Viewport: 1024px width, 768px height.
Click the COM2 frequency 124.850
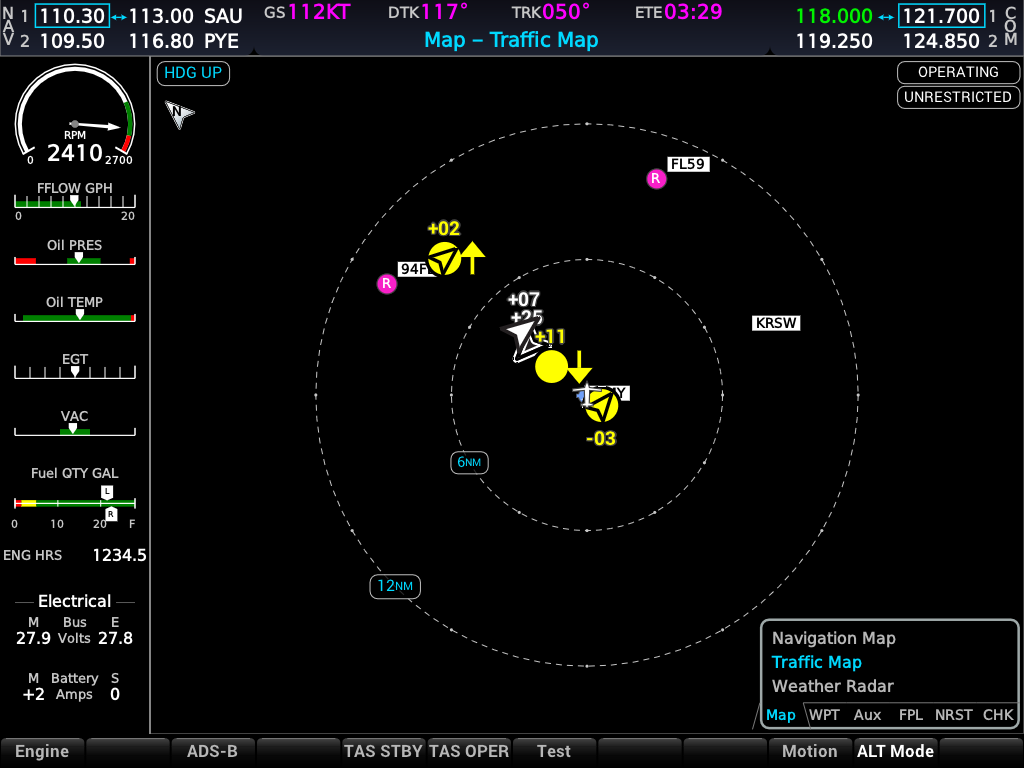(941, 41)
